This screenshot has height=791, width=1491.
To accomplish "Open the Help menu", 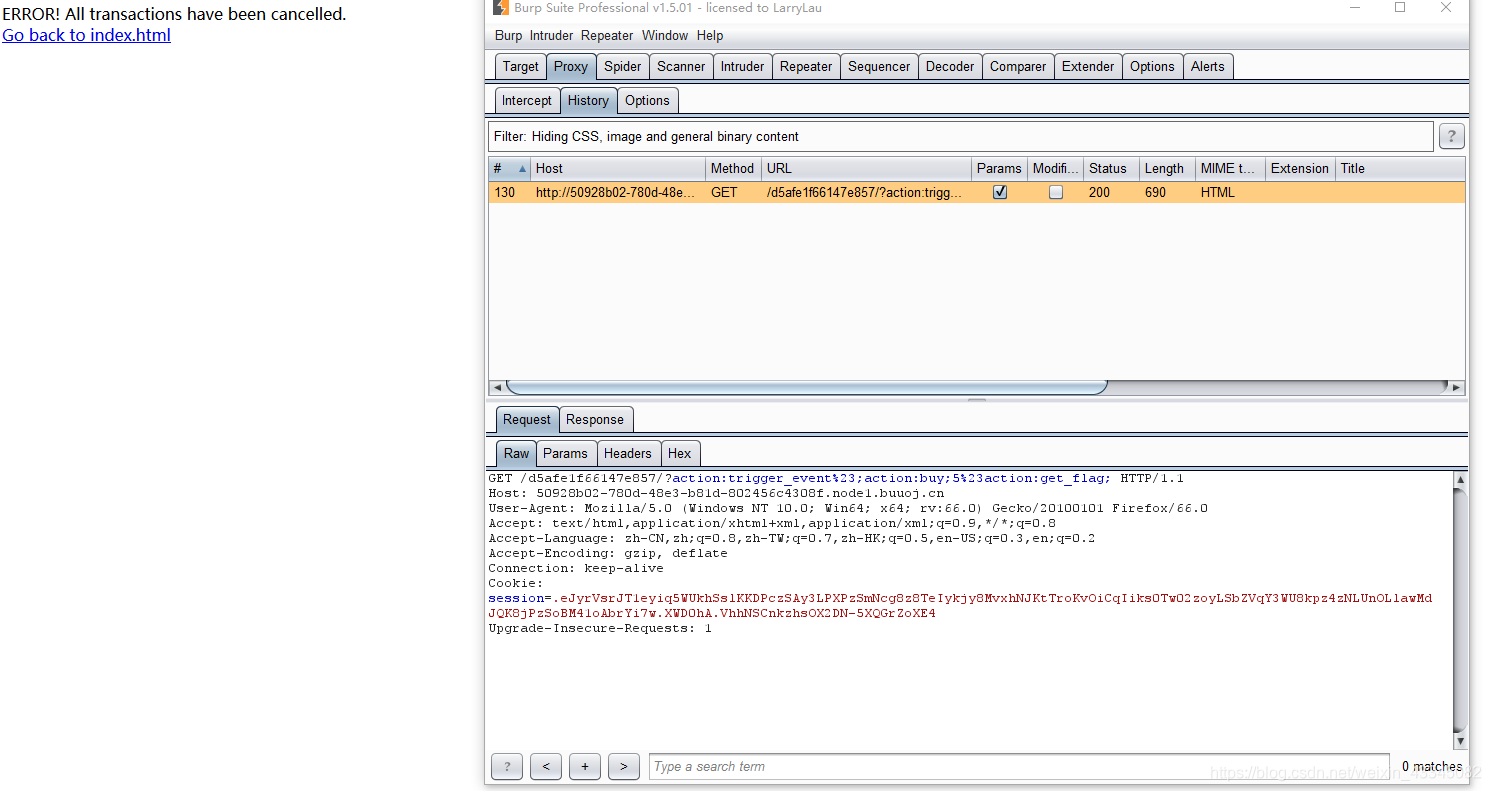I will [x=710, y=36].
